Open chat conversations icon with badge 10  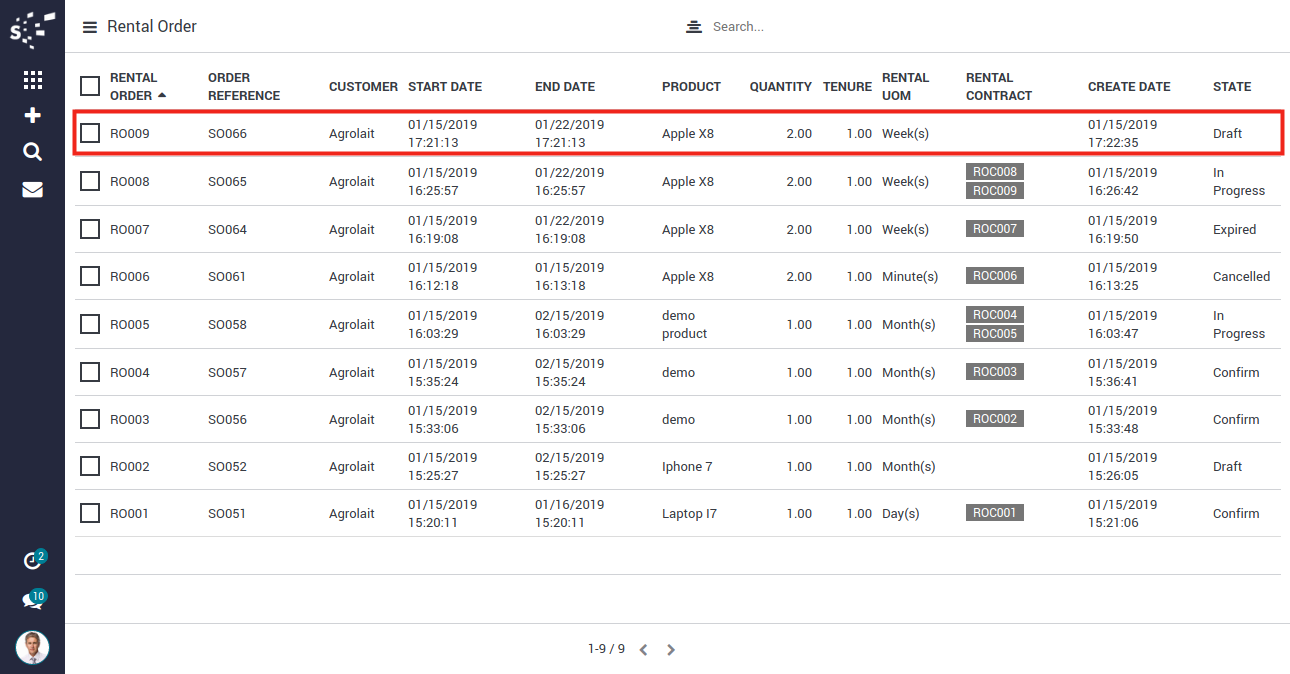[32, 601]
